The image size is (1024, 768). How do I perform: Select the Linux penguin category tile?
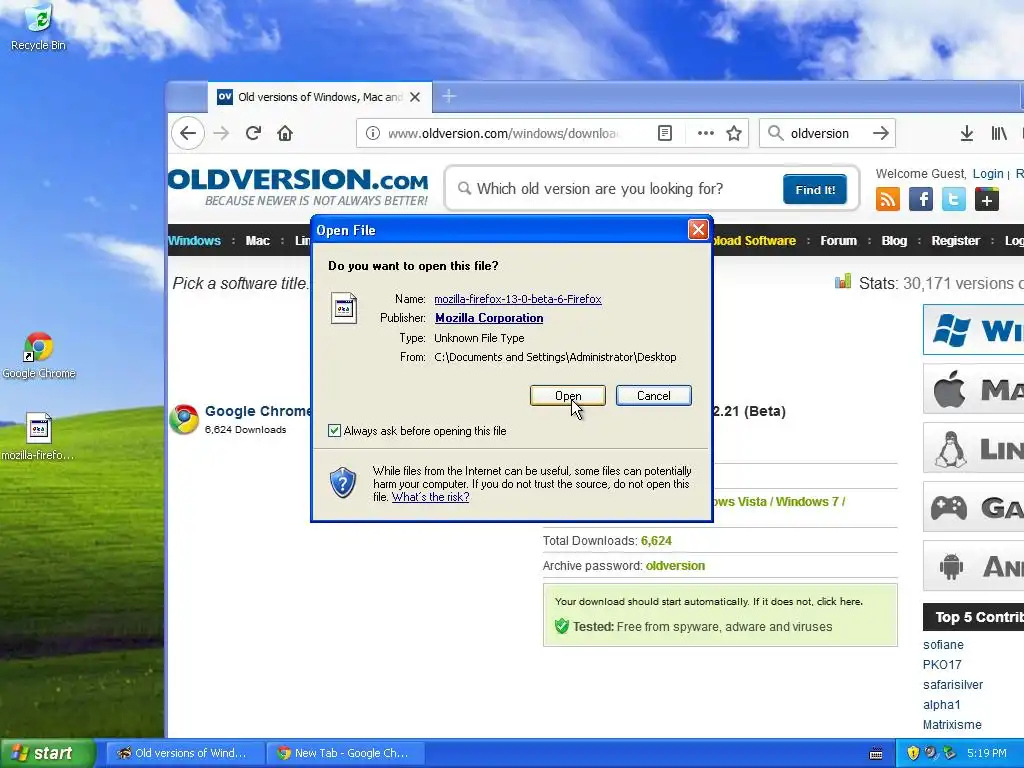point(974,448)
